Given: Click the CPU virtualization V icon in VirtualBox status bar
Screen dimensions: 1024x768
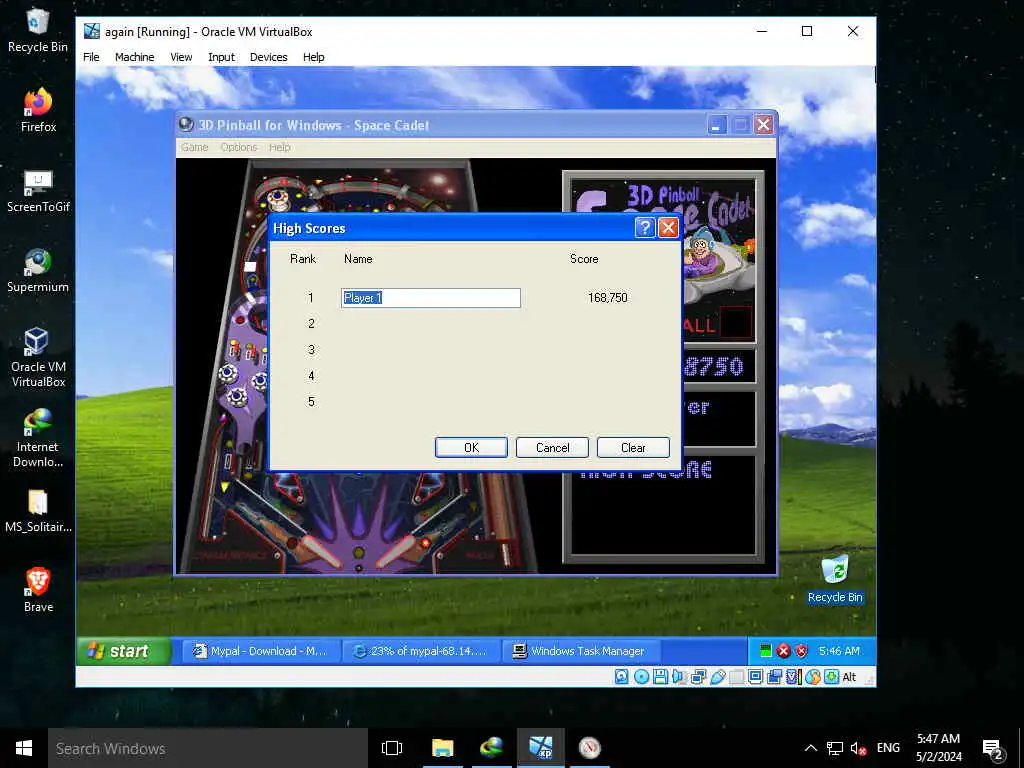Looking at the screenshot, I should click(x=793, y=677).
